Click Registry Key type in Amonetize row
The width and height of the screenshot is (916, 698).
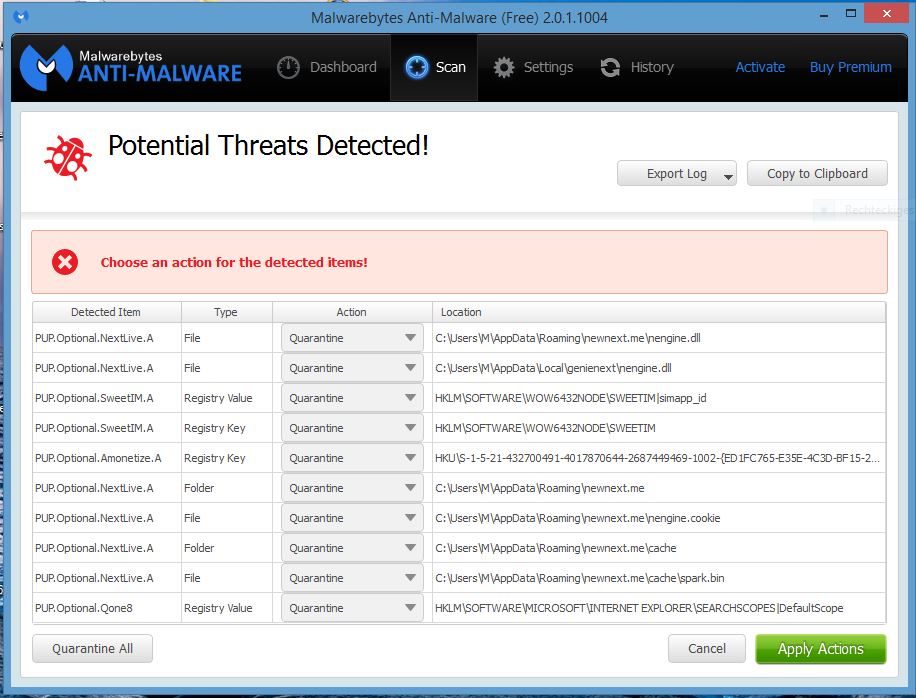(x=214, y=459)
